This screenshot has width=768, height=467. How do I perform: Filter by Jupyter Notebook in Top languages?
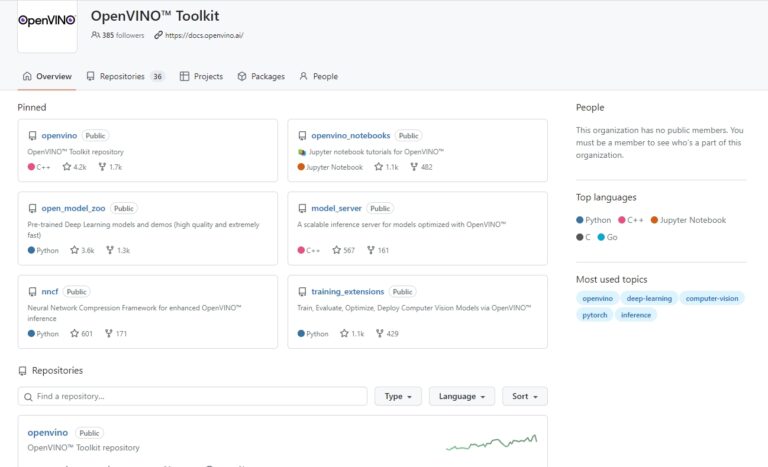click(x=688, y=220)
